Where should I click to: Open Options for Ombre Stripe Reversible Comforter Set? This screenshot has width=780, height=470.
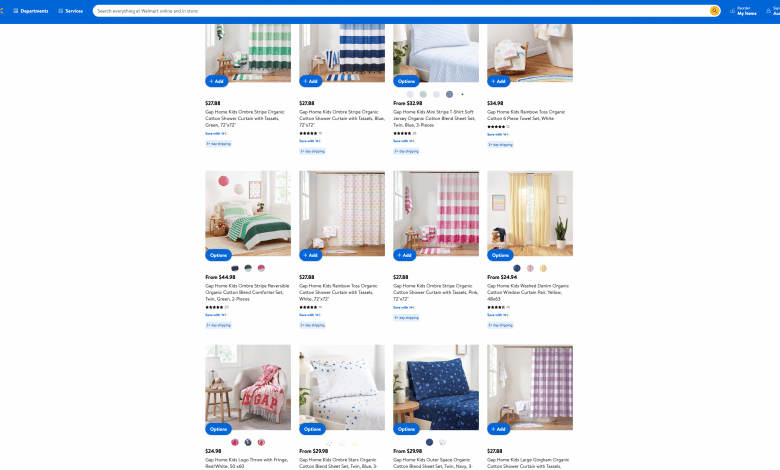coord(218,255)
